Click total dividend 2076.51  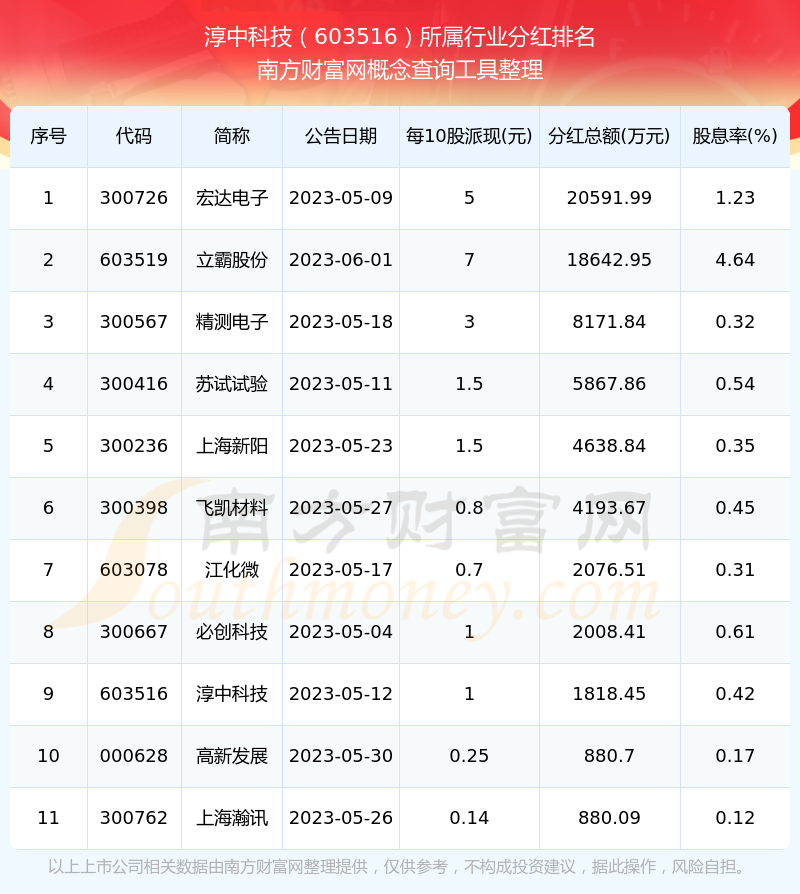[609, 570]
